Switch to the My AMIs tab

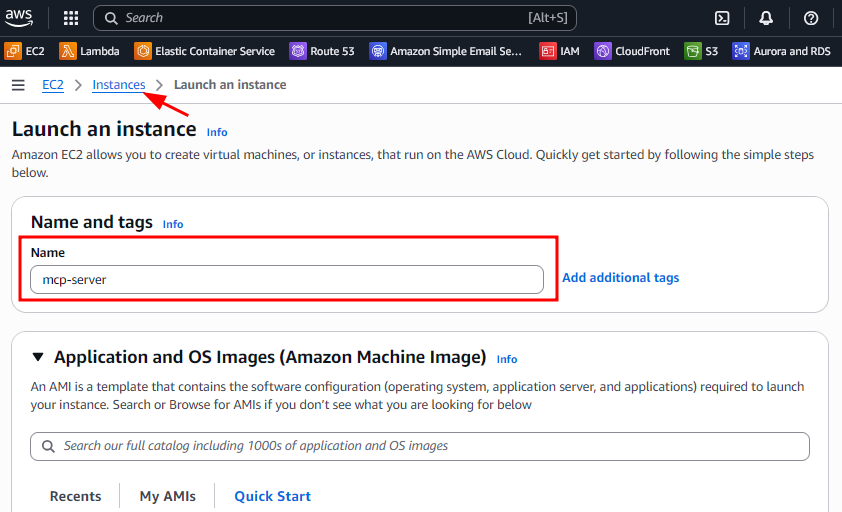pos(167,496)
